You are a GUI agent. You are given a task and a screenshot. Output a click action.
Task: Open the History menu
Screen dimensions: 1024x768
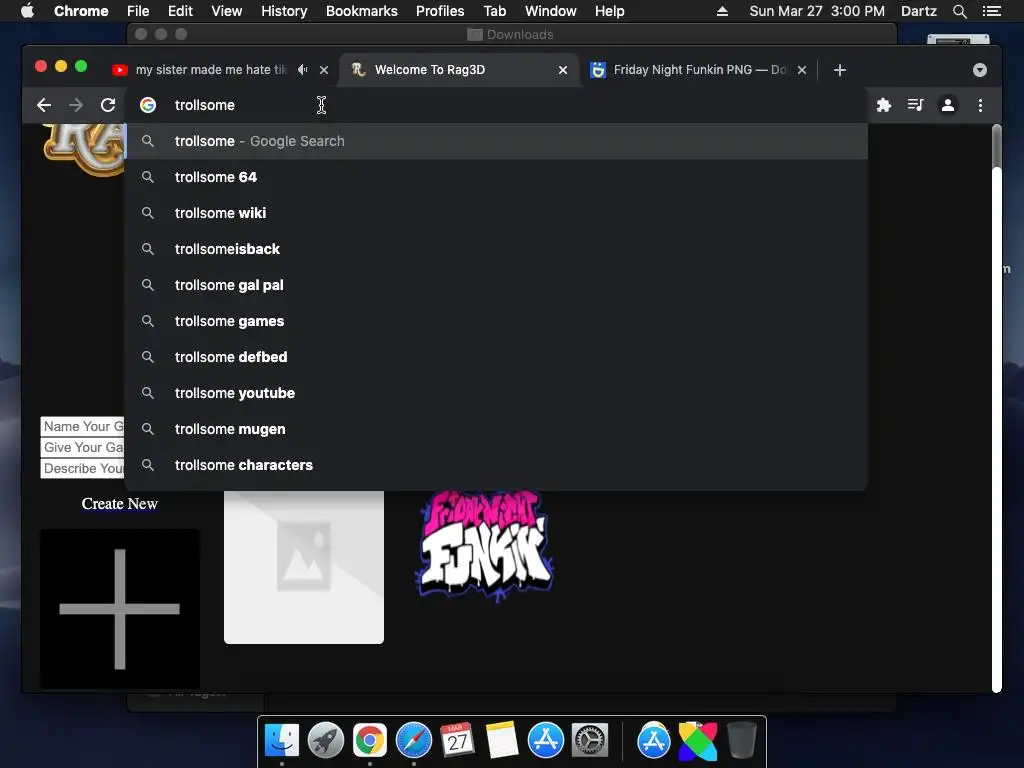[x=284, y=11]
